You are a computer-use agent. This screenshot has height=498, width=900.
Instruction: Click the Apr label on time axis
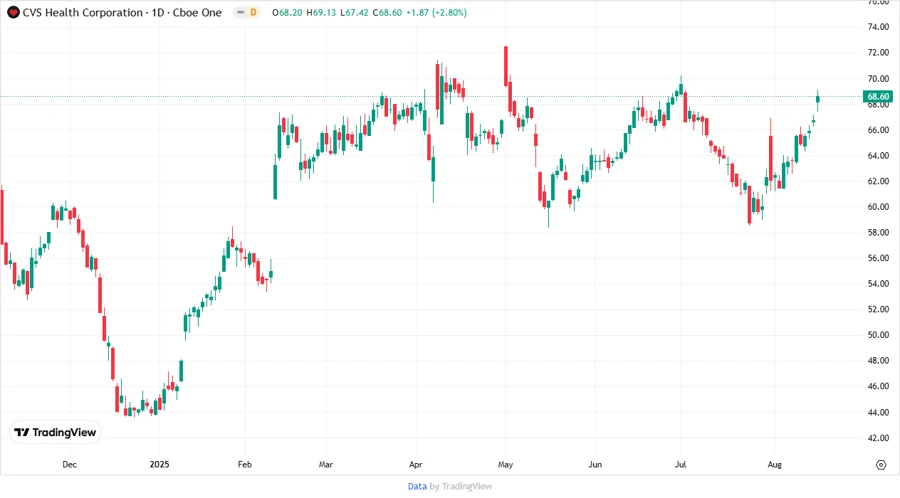(415, 464)
